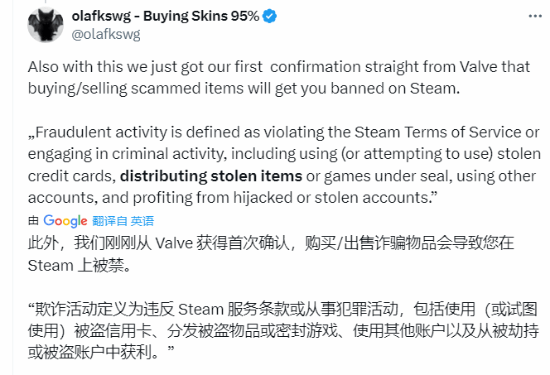Viewport: 550px width, 375px height.
Task: Click the blue verified checkmark badge
Action: click(x=269, y=16)
